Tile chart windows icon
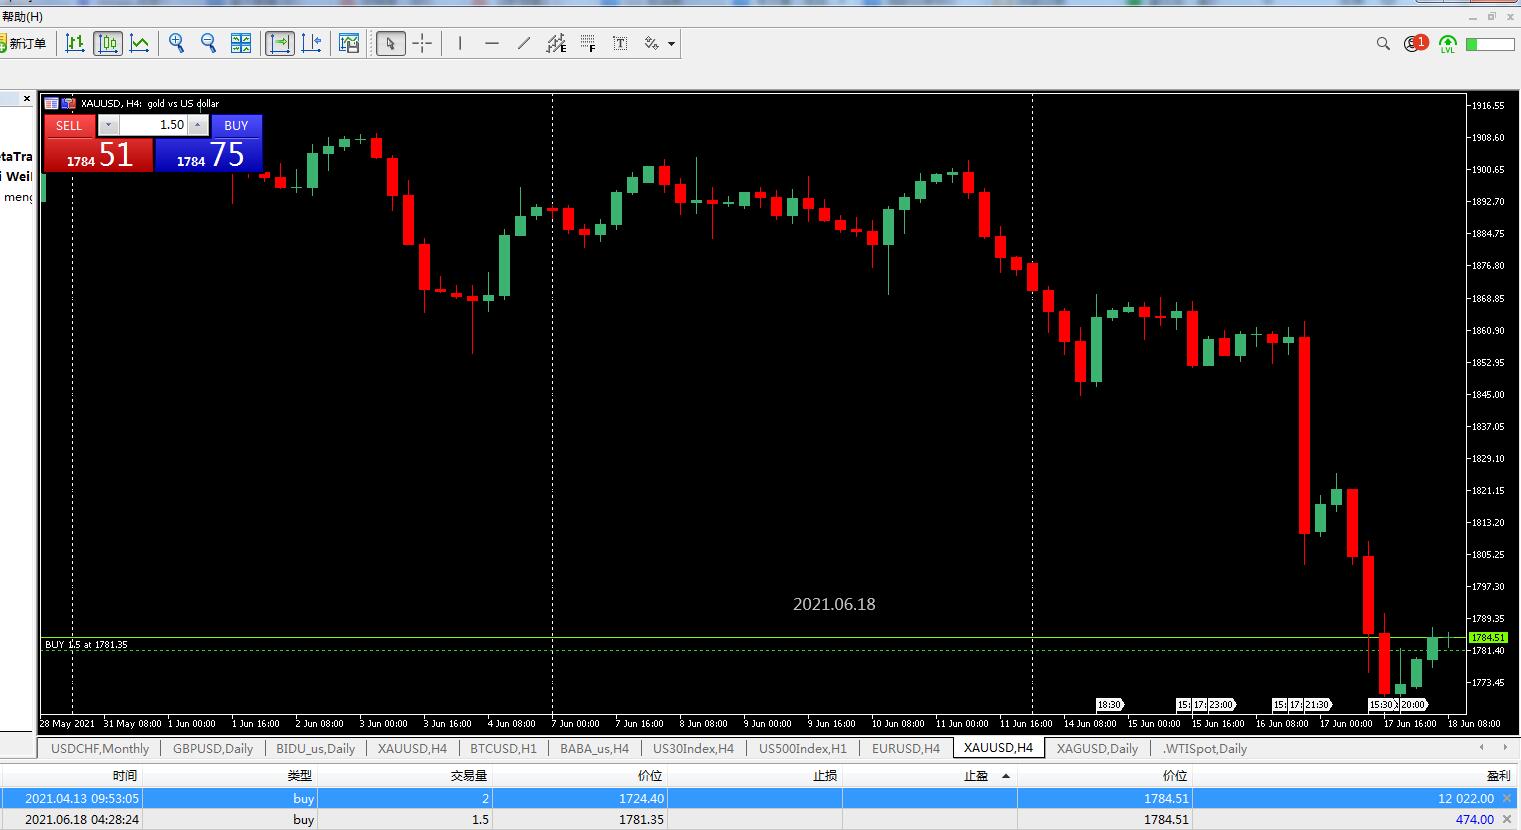This screenshot has height=830, width=1521. coord(241,43)
